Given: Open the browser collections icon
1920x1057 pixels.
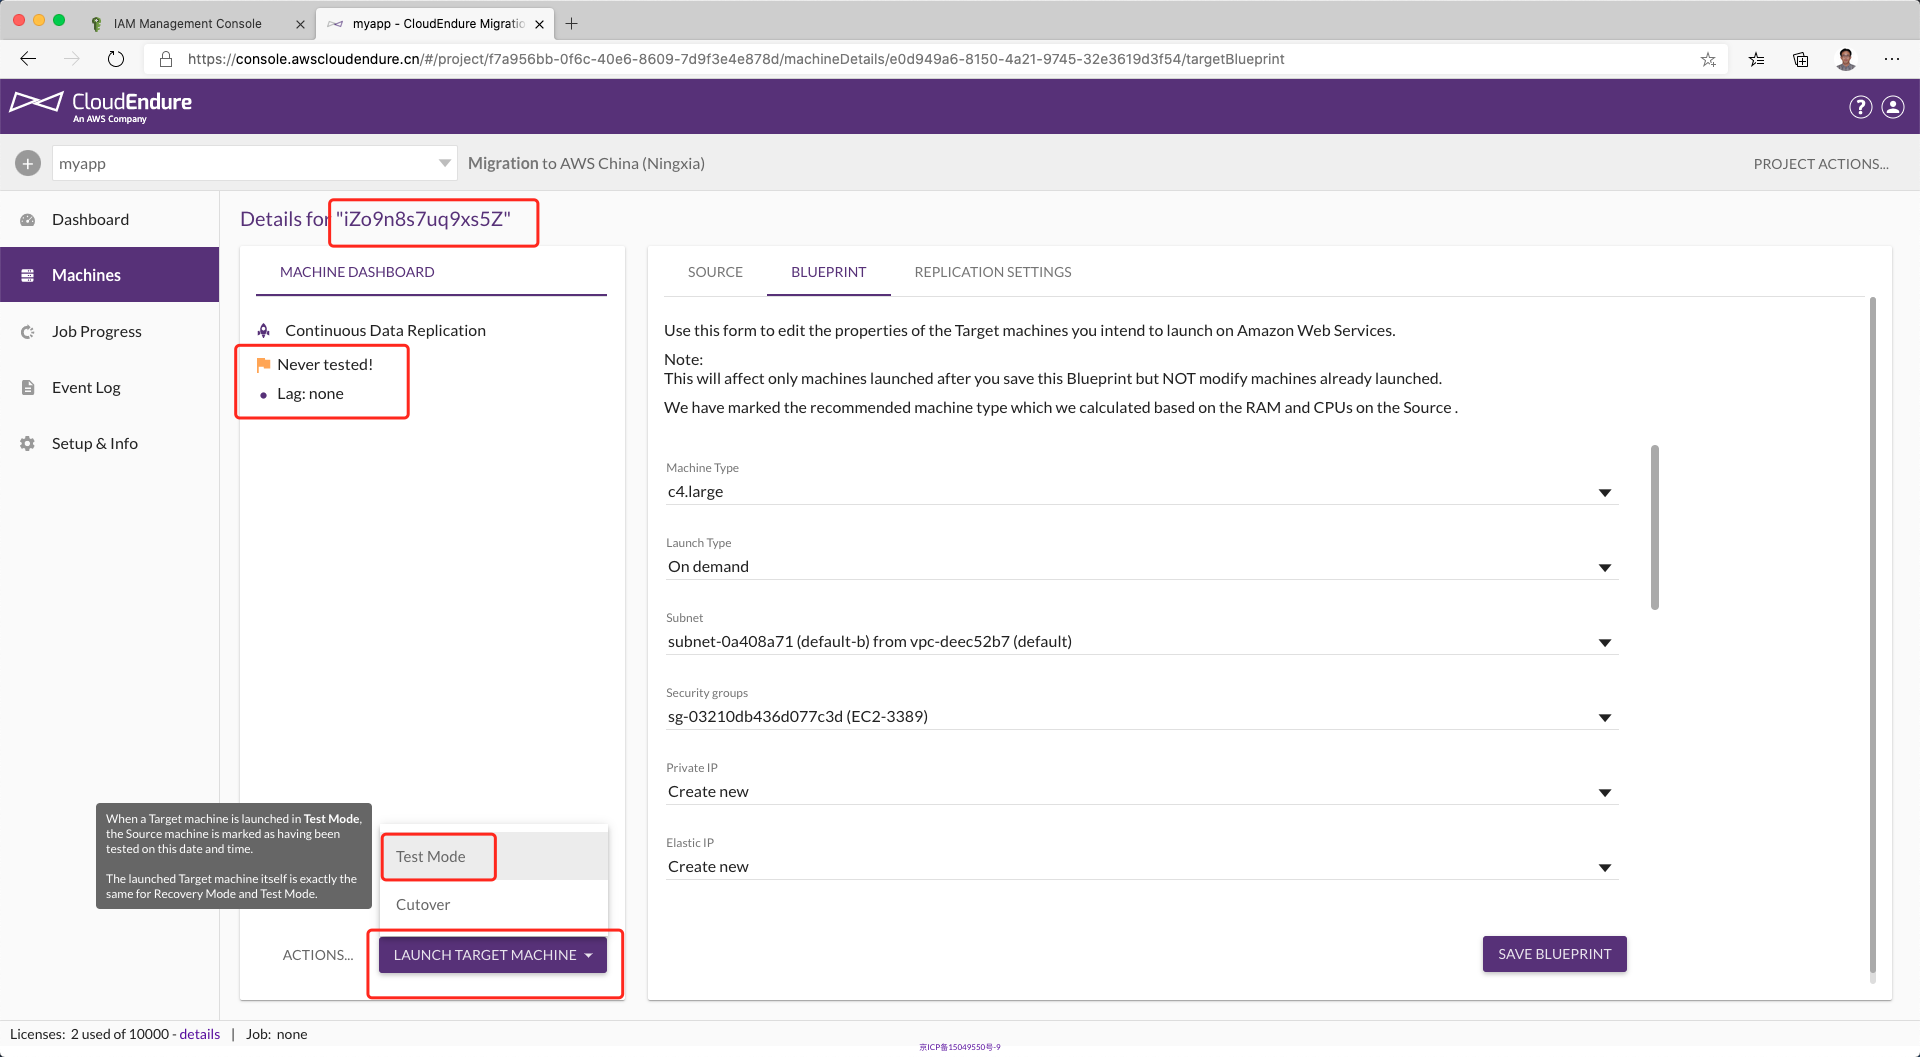Looking at the screenshot, I should pyautogui.click(x=1801, y=59).
